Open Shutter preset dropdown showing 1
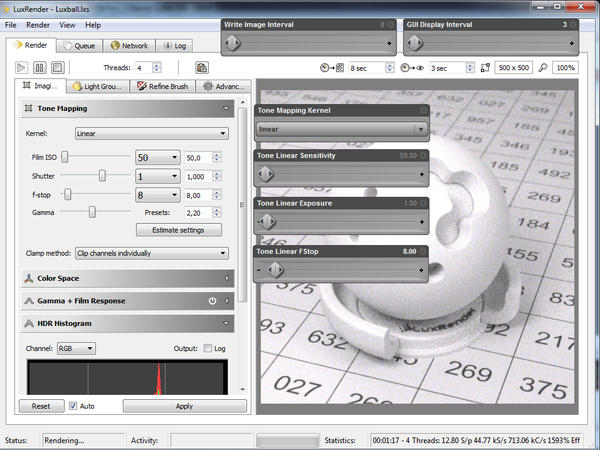Screen dimensions: 600x450 pos(158,176)
